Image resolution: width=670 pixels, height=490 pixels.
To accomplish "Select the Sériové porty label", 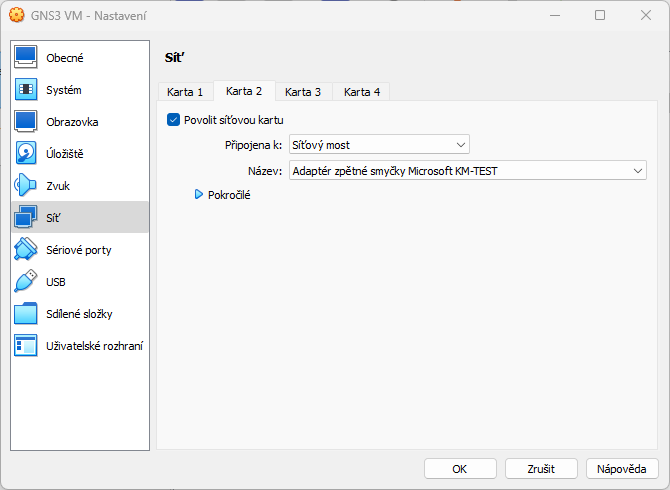I will [x=79, y=250].
